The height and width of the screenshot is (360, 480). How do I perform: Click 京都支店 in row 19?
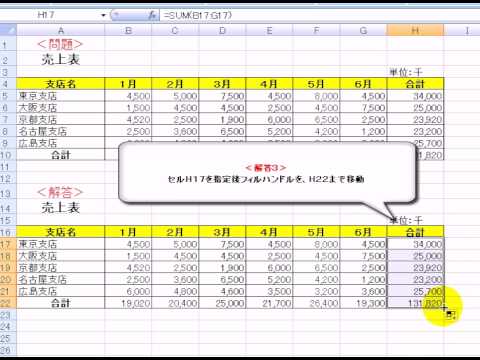(61, 268)
